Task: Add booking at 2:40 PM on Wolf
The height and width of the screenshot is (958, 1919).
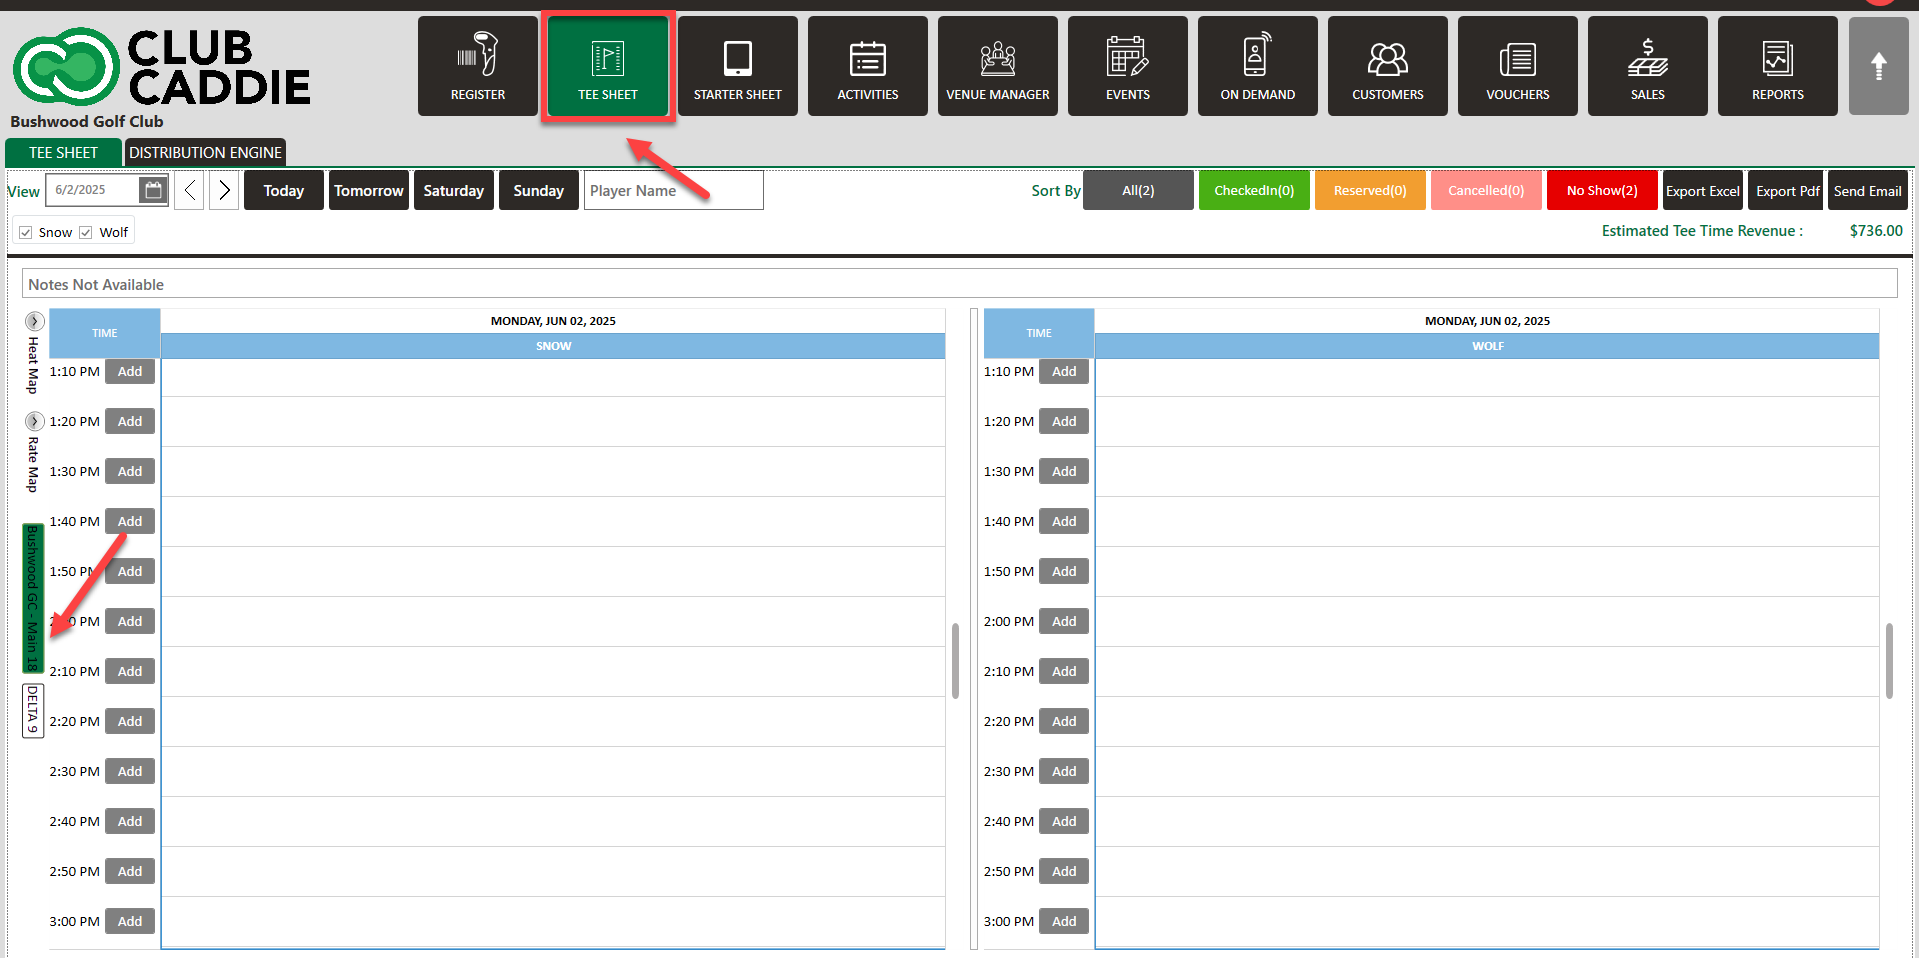Action: click(1064, 821)
